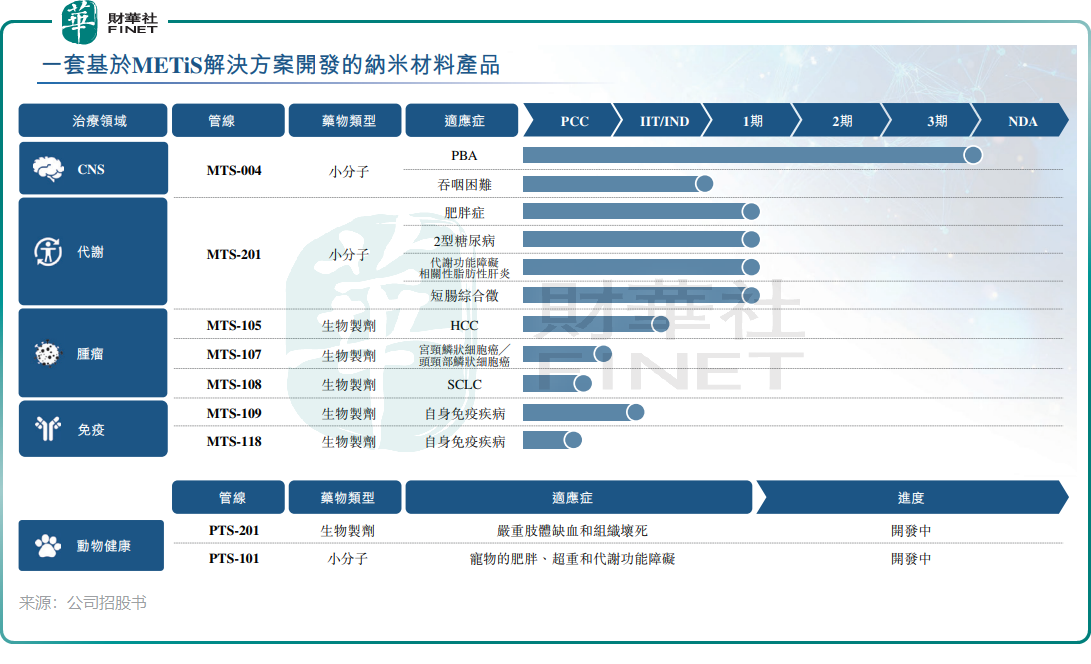Click the 治療領域 column header

coord(93,121)
